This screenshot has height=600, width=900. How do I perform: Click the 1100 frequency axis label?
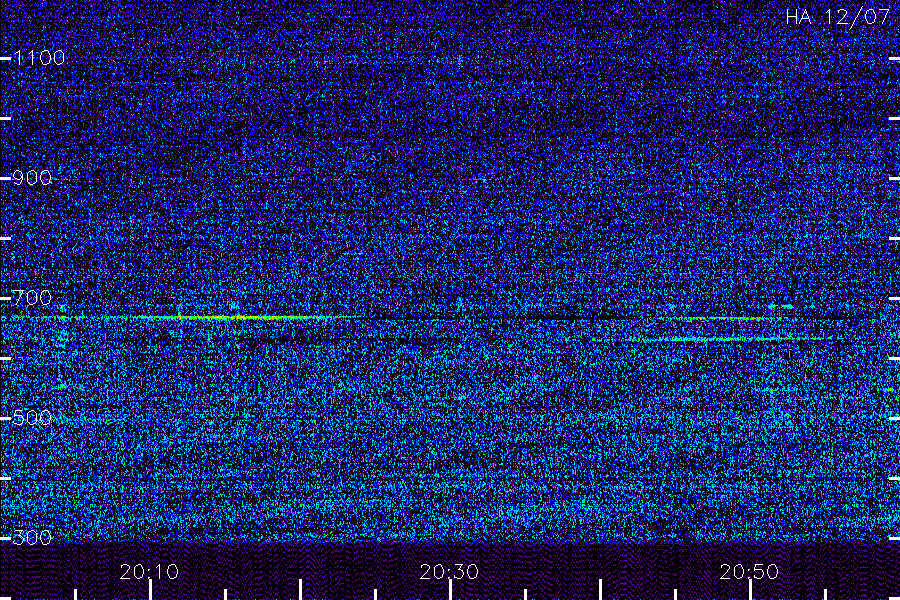[x=39, y=57]
